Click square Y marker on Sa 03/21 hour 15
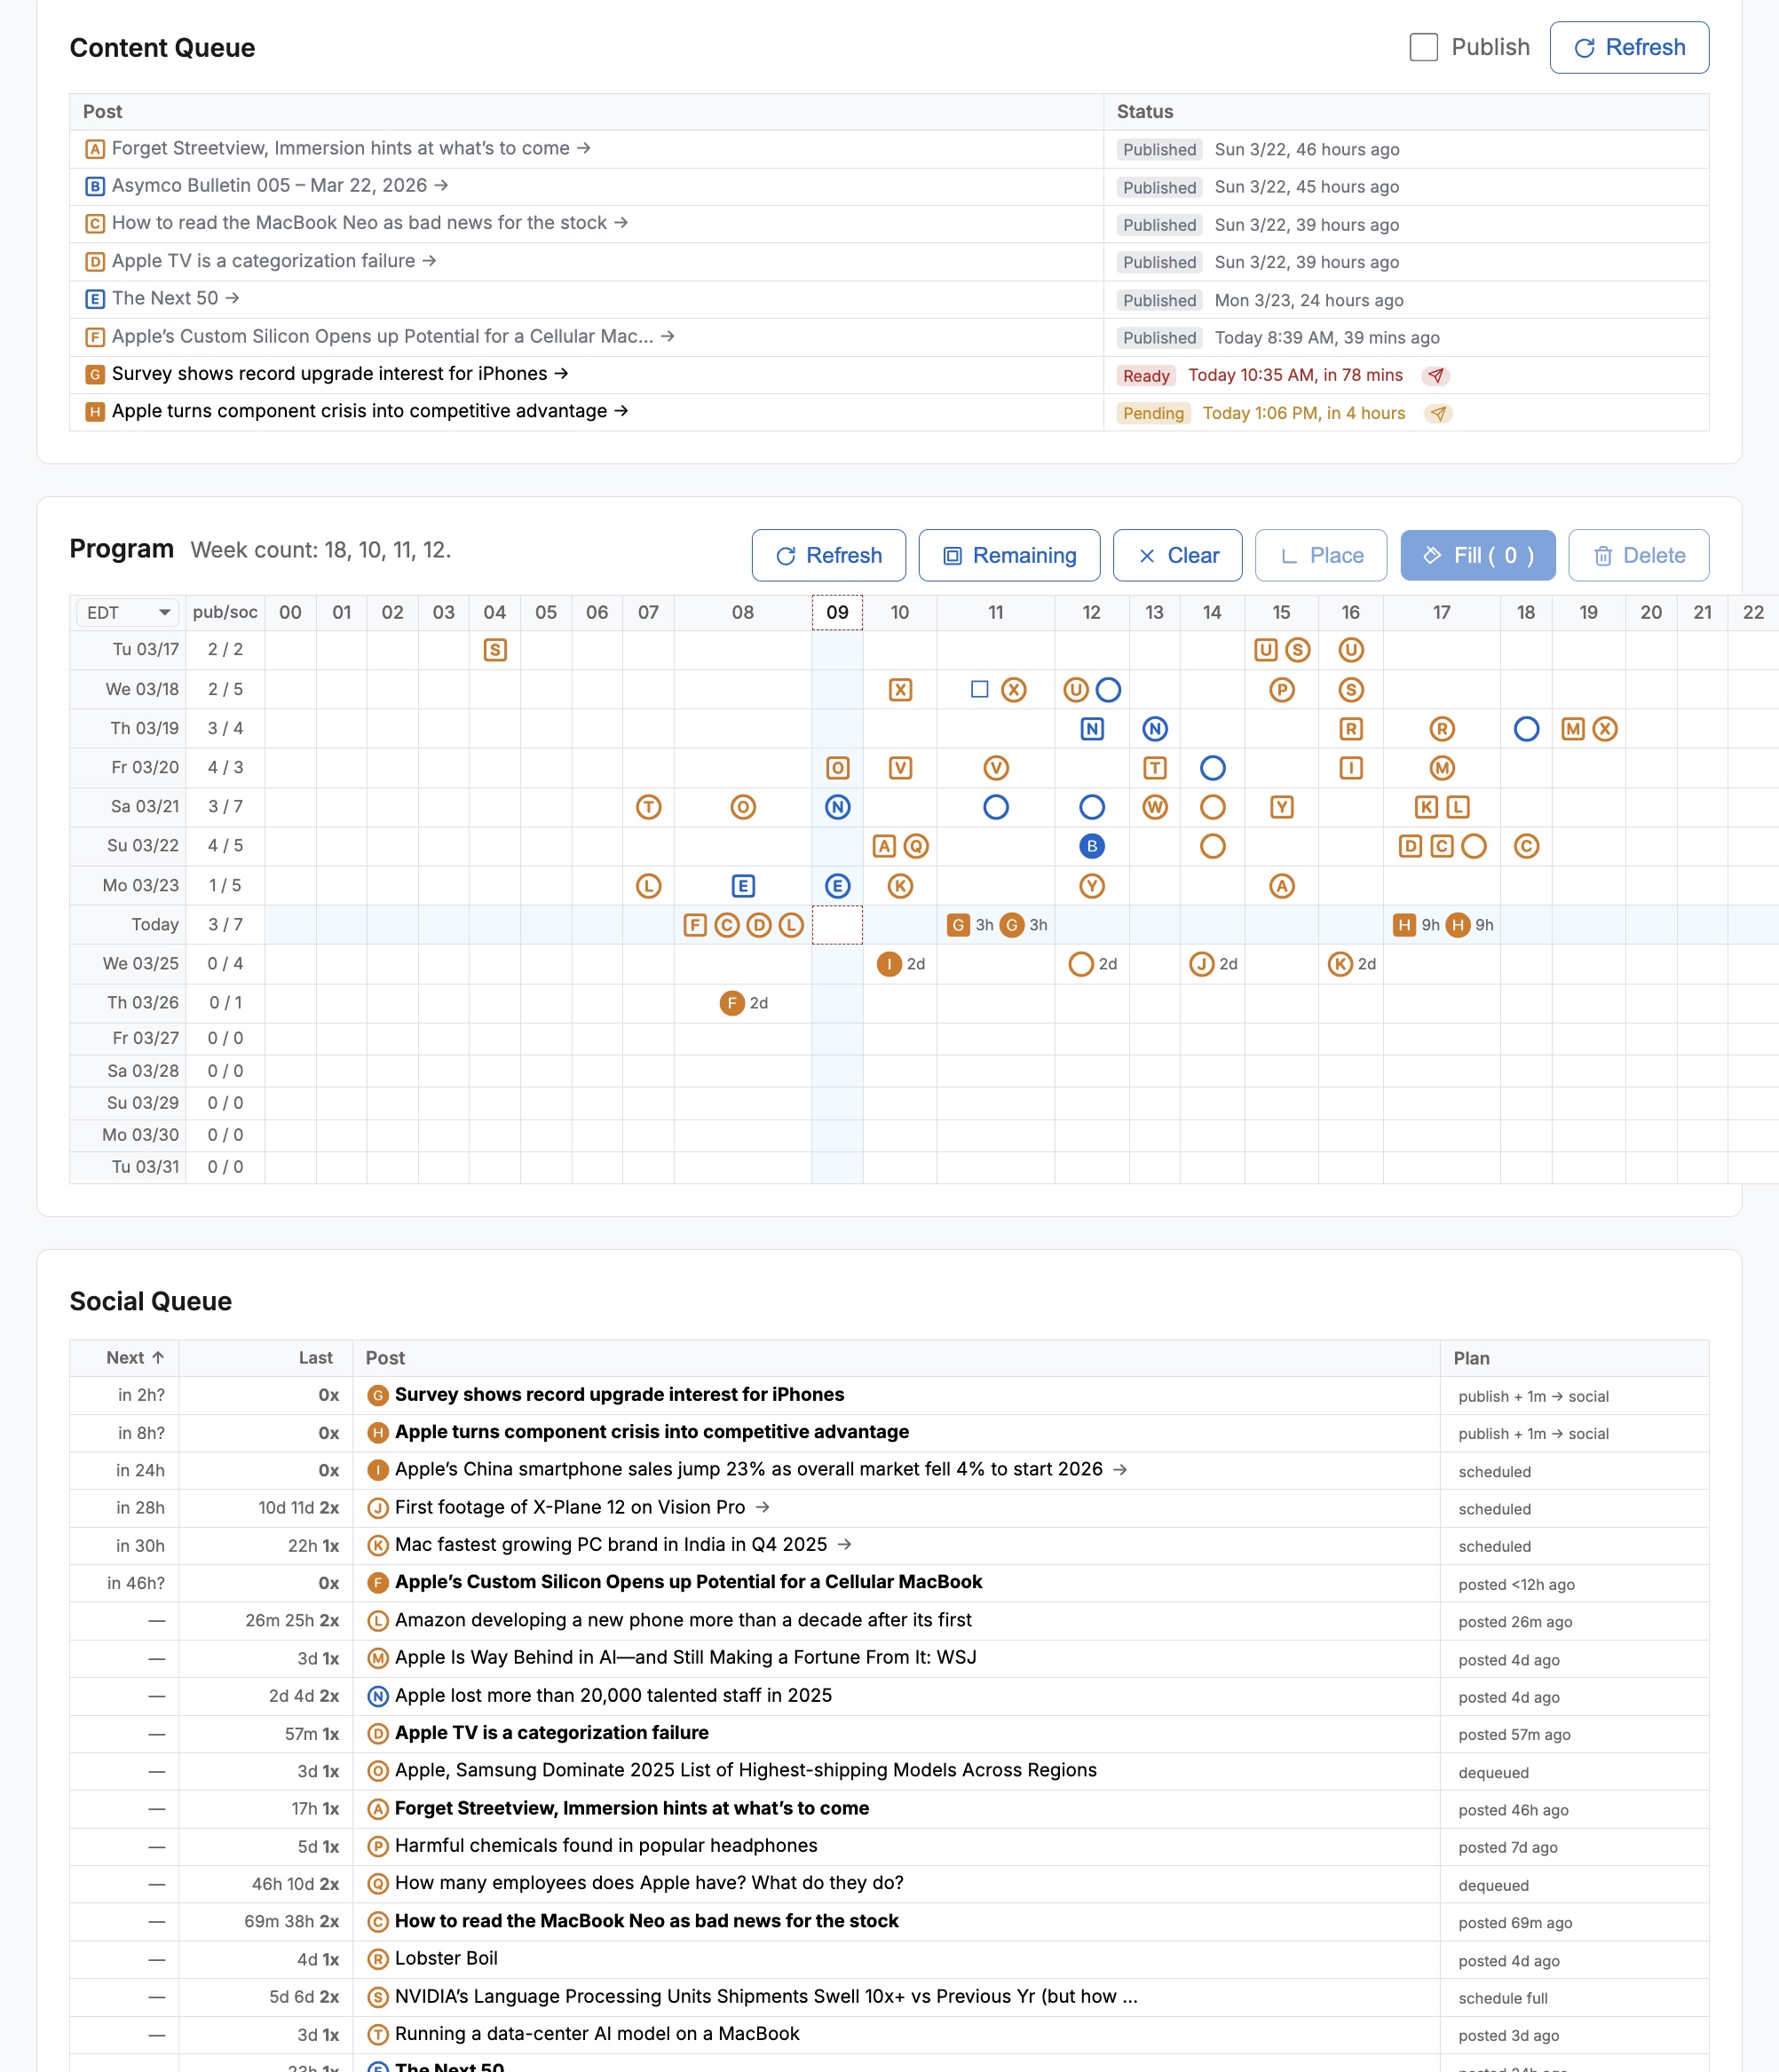1779x2072 pixels. point(1282,806)
